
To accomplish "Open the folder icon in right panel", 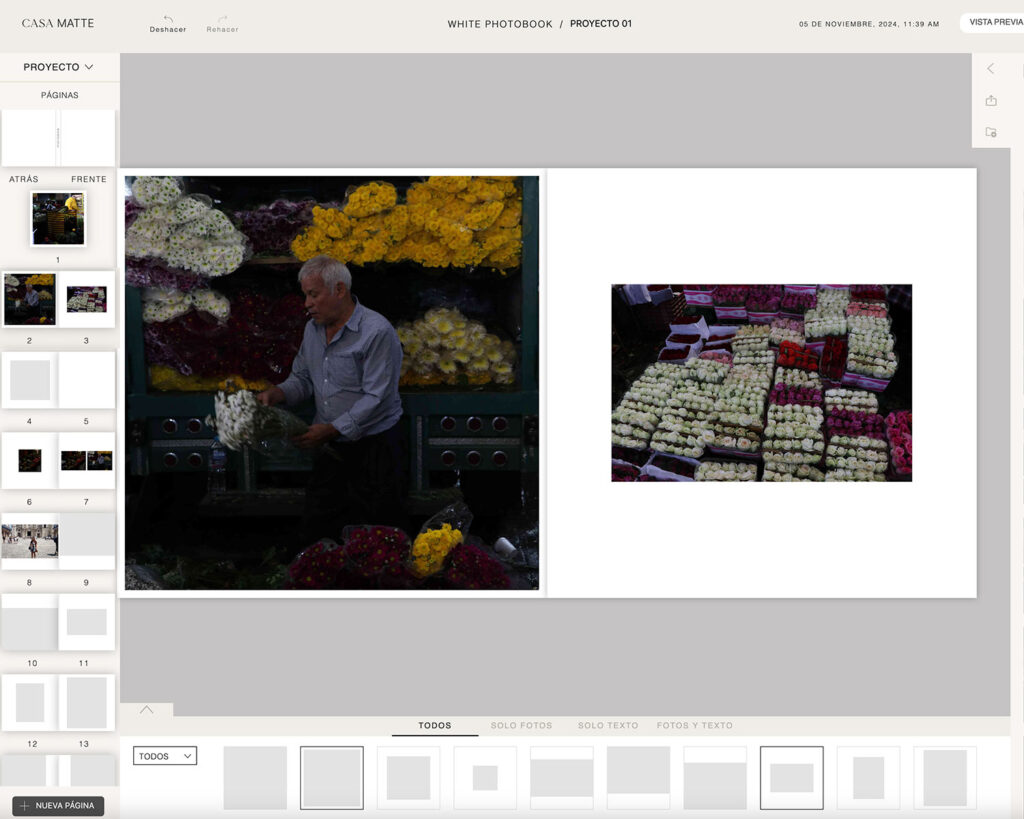I will pos(990,132).
